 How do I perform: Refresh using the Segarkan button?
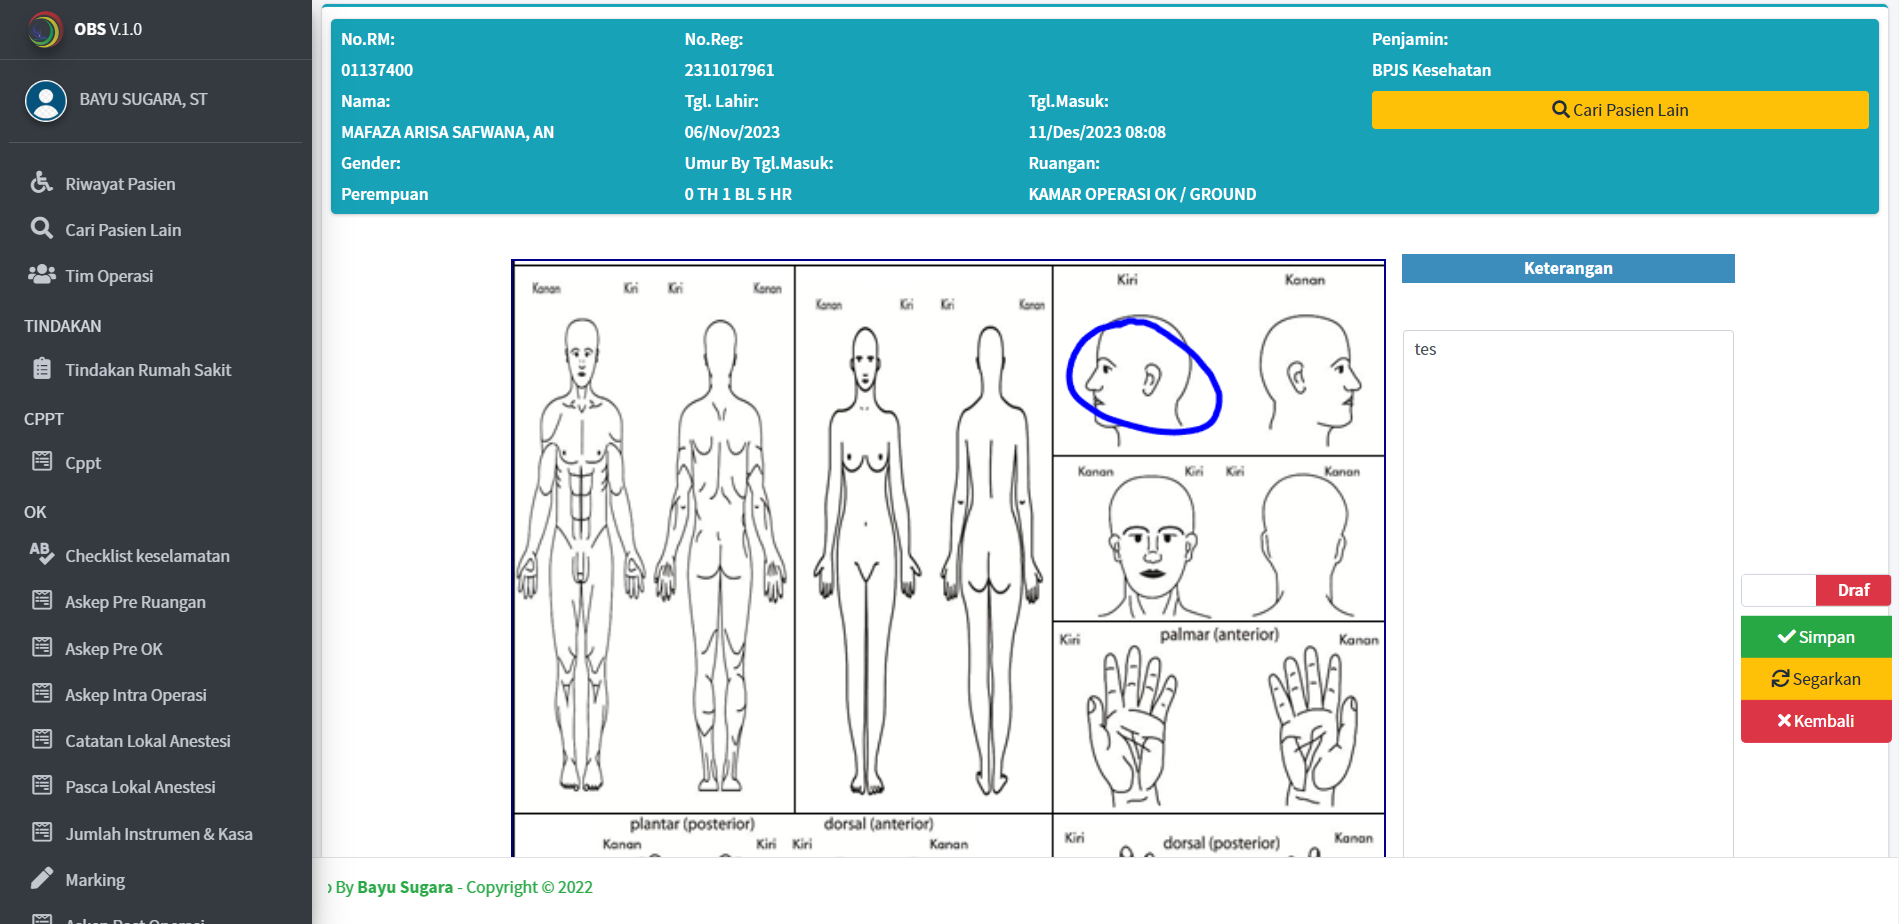1815,679
